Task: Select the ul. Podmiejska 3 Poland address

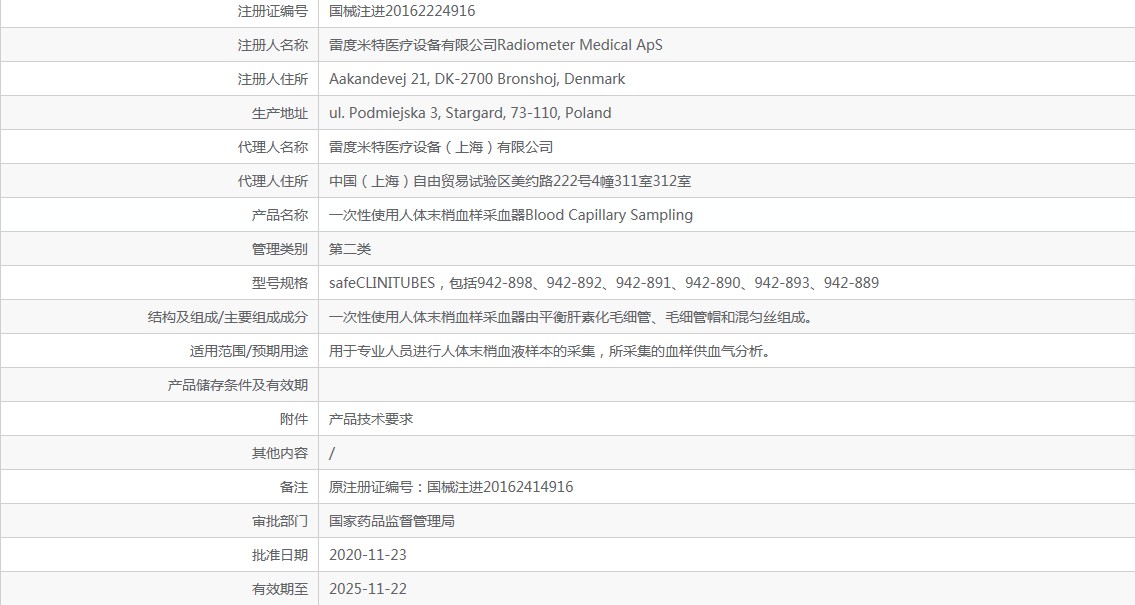Action: pos(470,113)
